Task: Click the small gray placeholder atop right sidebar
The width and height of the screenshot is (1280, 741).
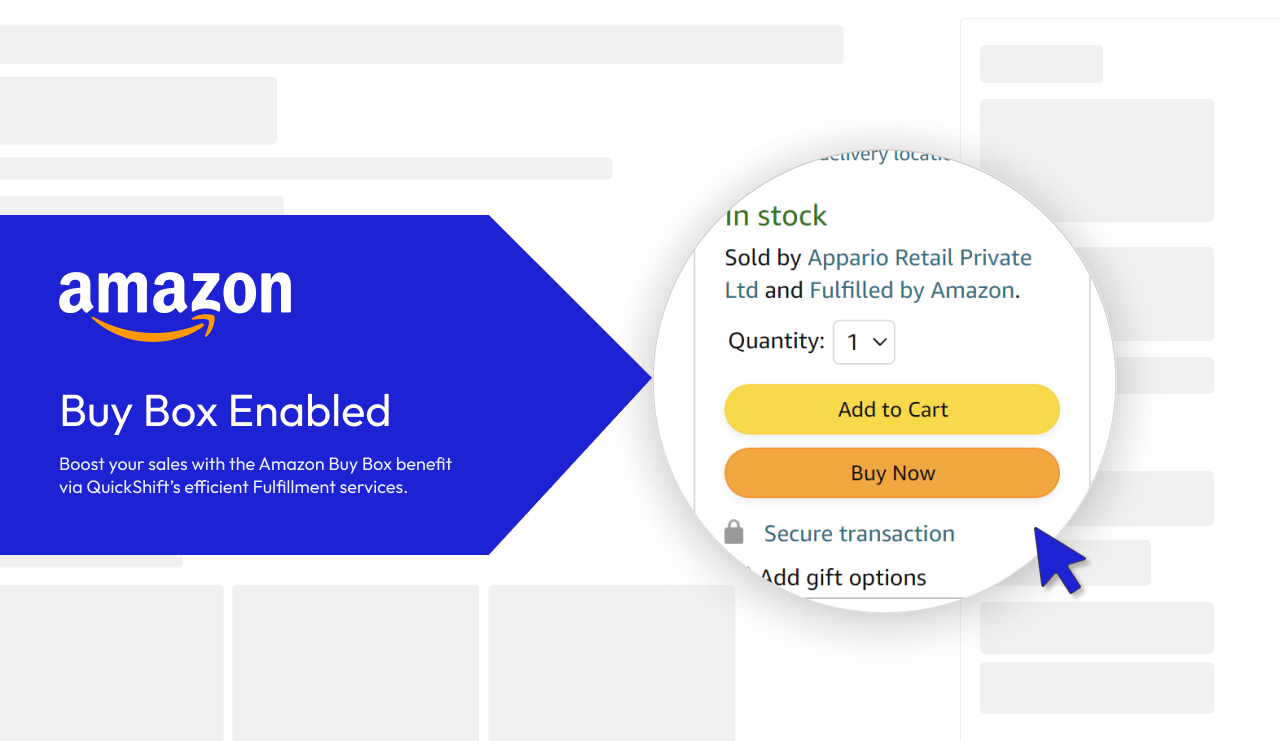Action: pos(1041,64)
